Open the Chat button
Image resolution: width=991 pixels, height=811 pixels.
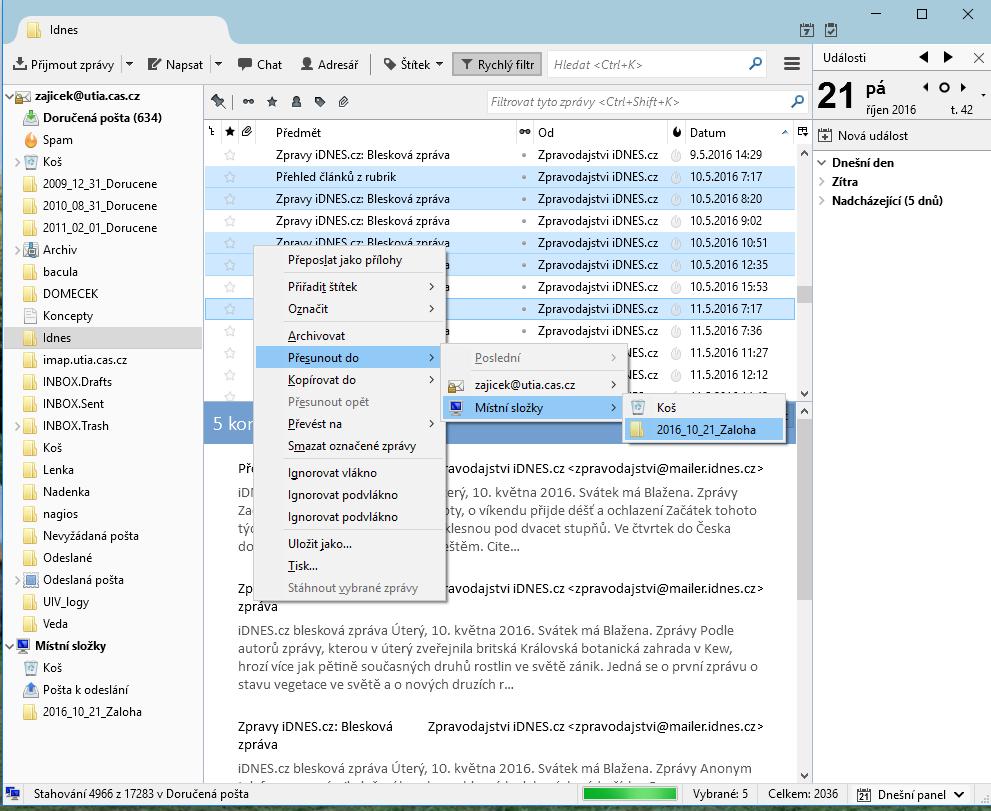pyautogui.click(x=260, y=64)
